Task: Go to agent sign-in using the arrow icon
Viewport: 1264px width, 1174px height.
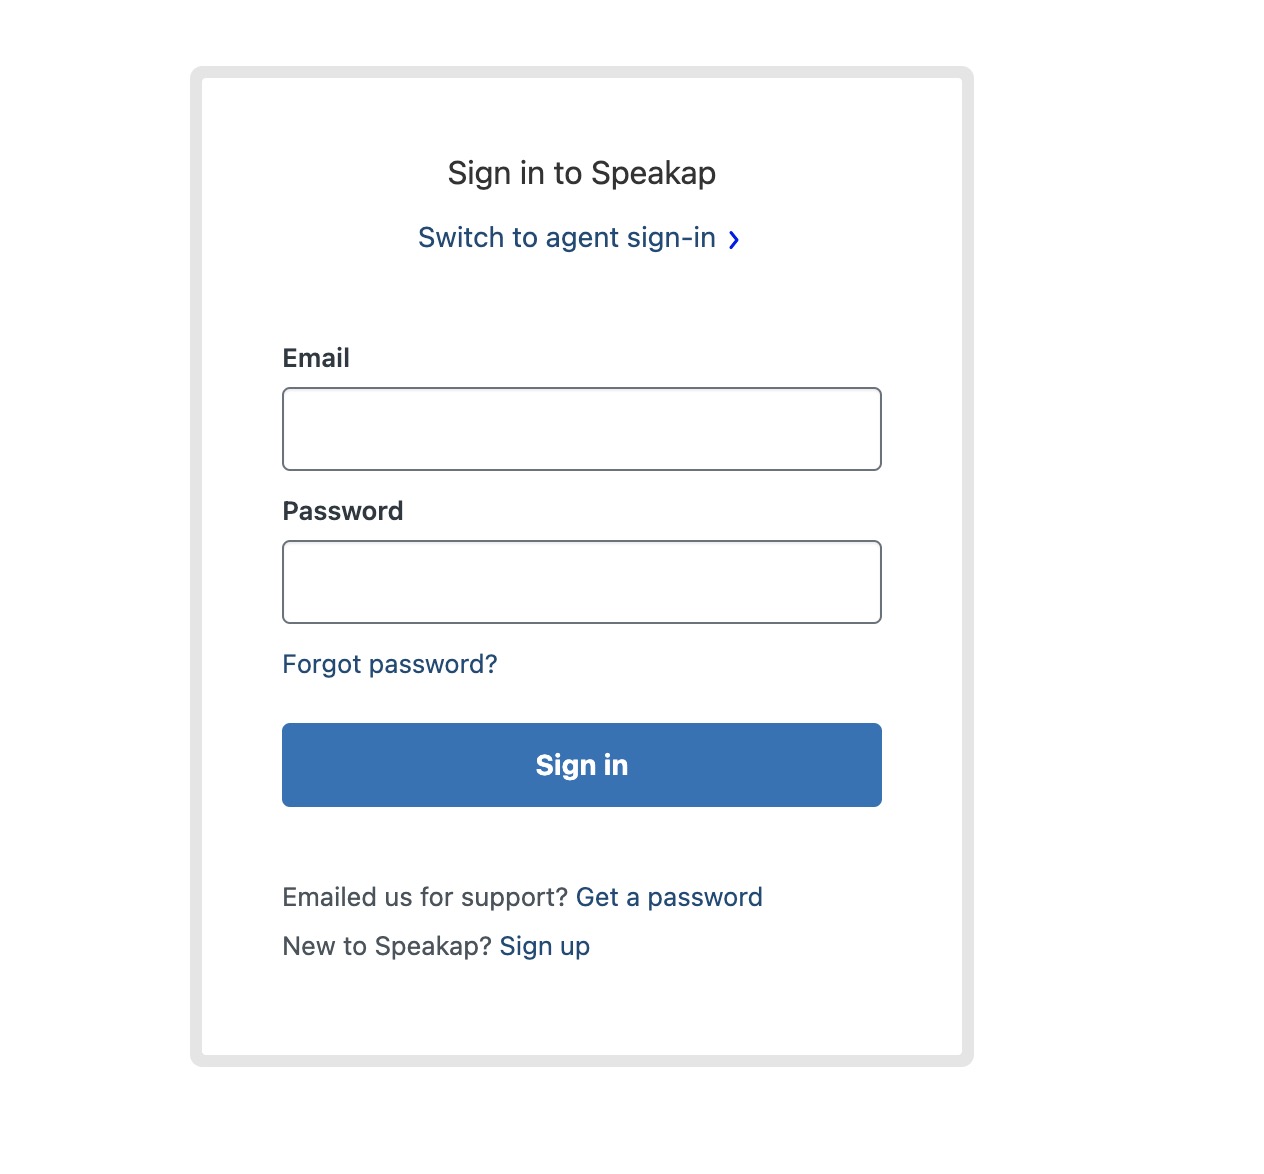Action: 734,239
